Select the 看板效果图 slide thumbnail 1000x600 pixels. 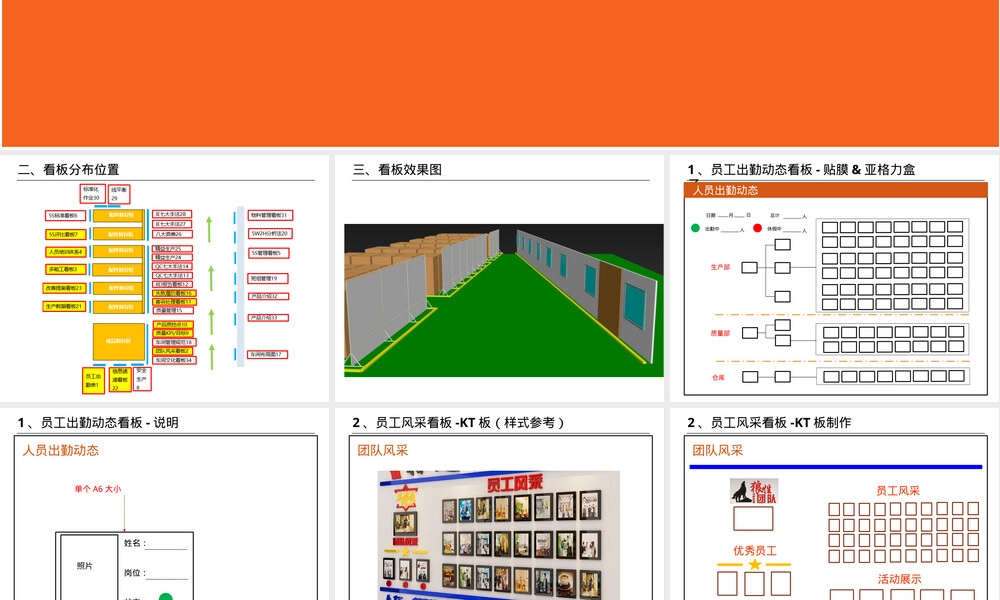[499, 278]
